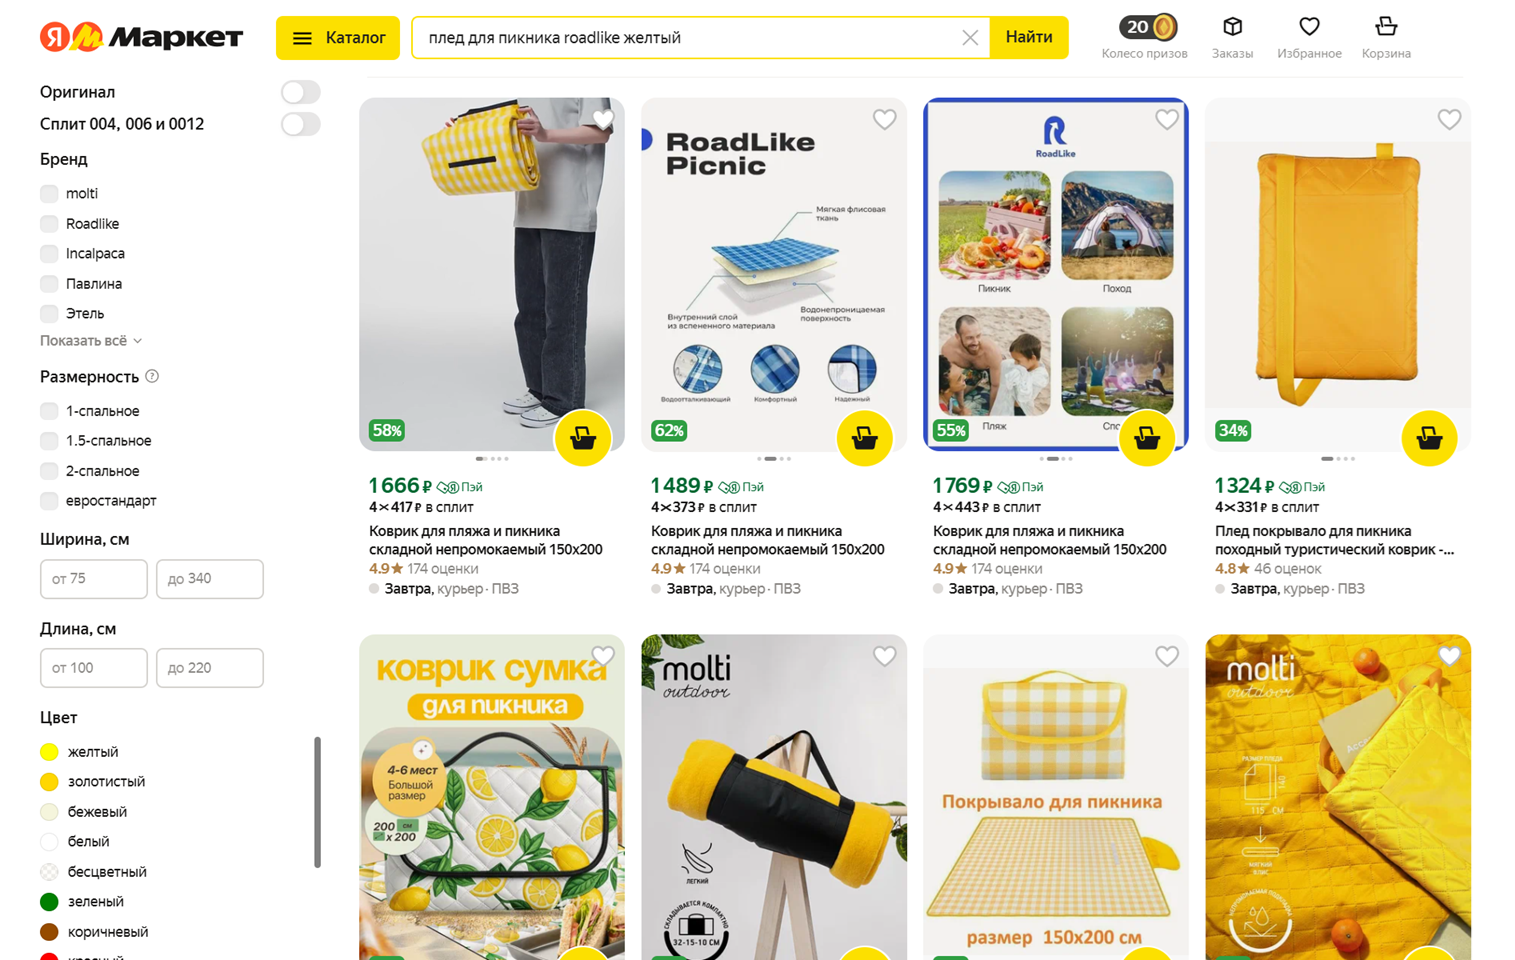Favorite the RoadLike Picnic product card
Viewport: 1515px width, 960px height.
click(x=884, y=120)
